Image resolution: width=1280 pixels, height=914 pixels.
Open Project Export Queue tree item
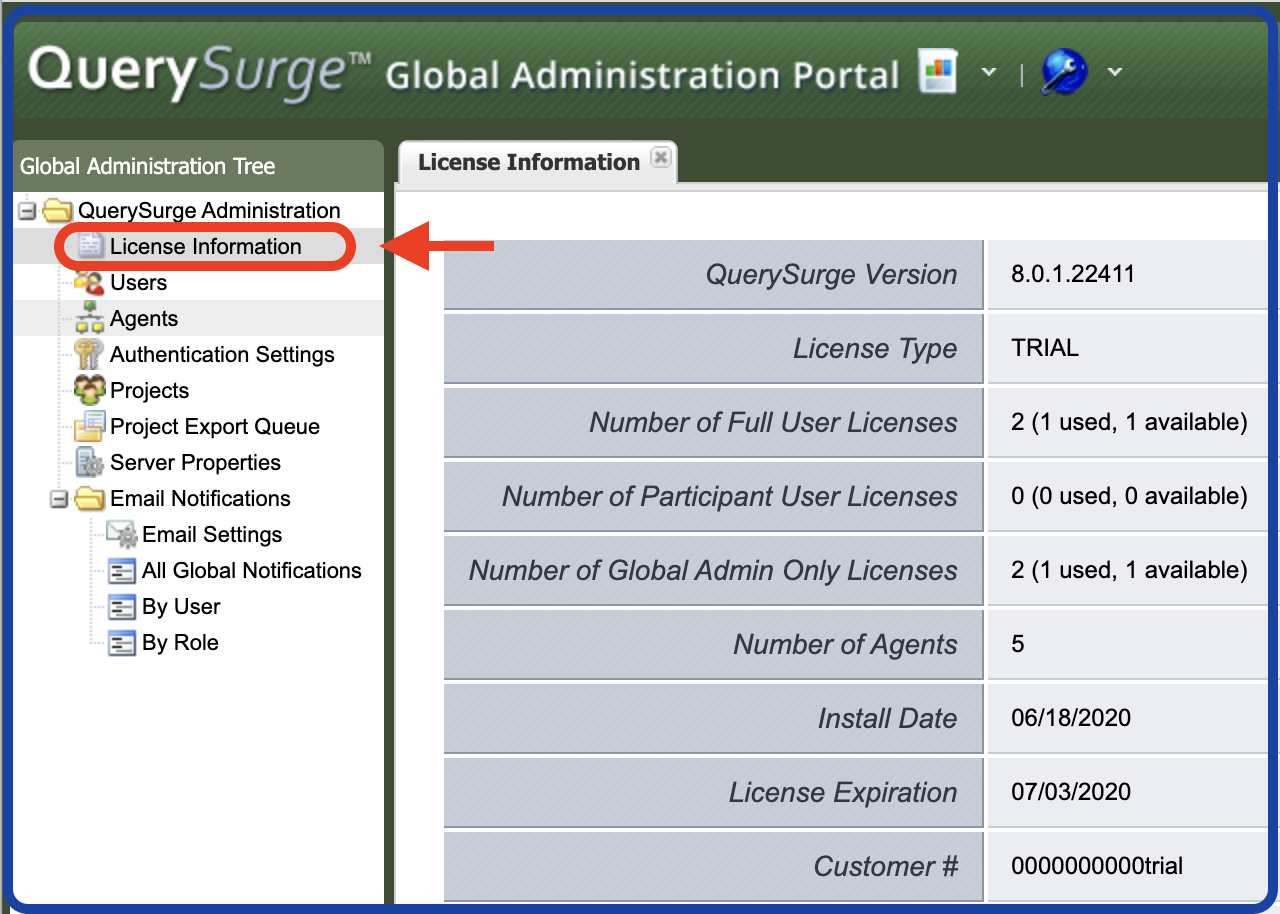pos(215,427)
